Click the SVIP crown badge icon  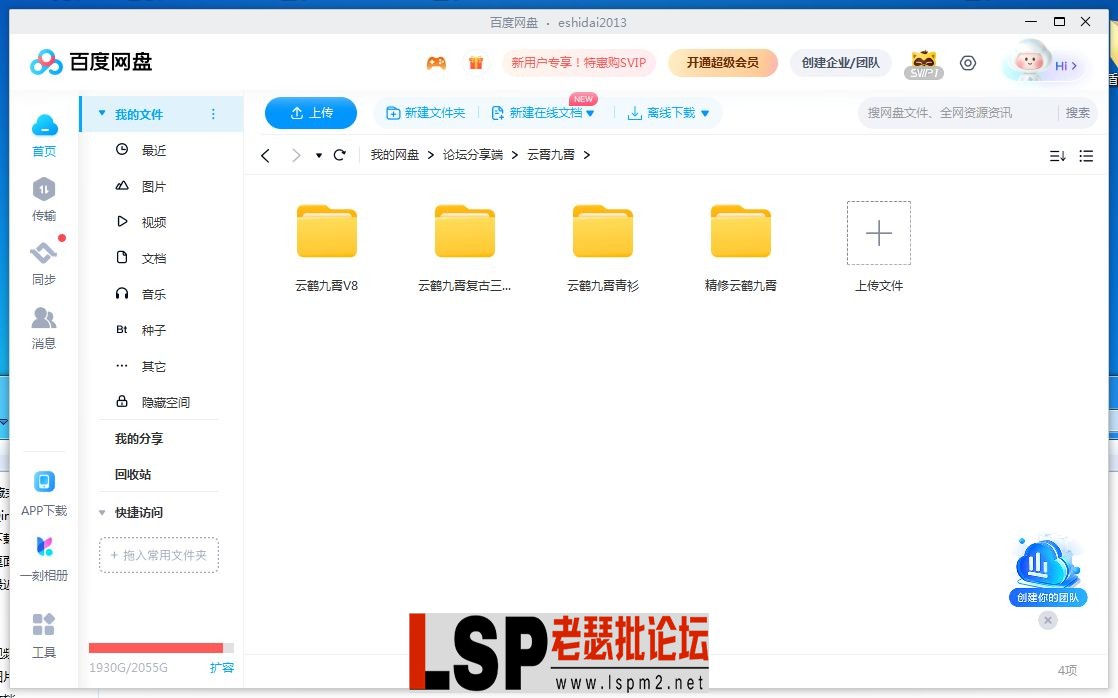click(924, 62)
